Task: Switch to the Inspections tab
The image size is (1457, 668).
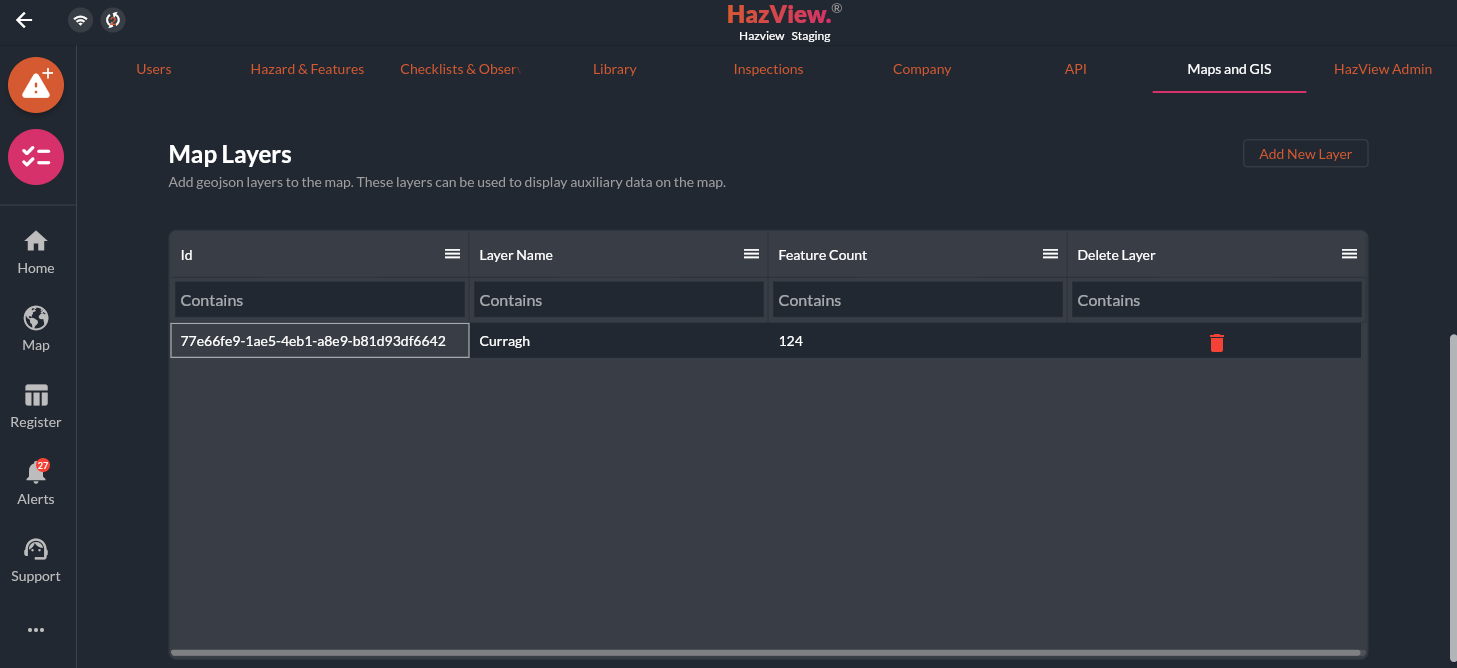Action: (x=768, y=69)
